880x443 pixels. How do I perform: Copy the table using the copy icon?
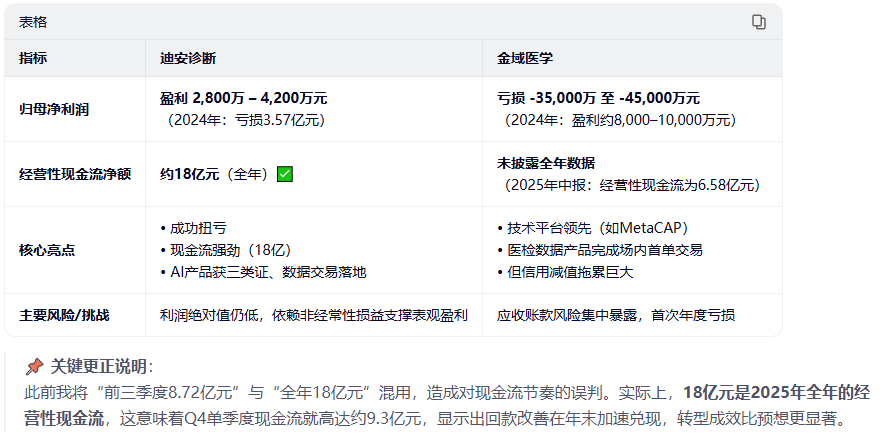[758, 22]
